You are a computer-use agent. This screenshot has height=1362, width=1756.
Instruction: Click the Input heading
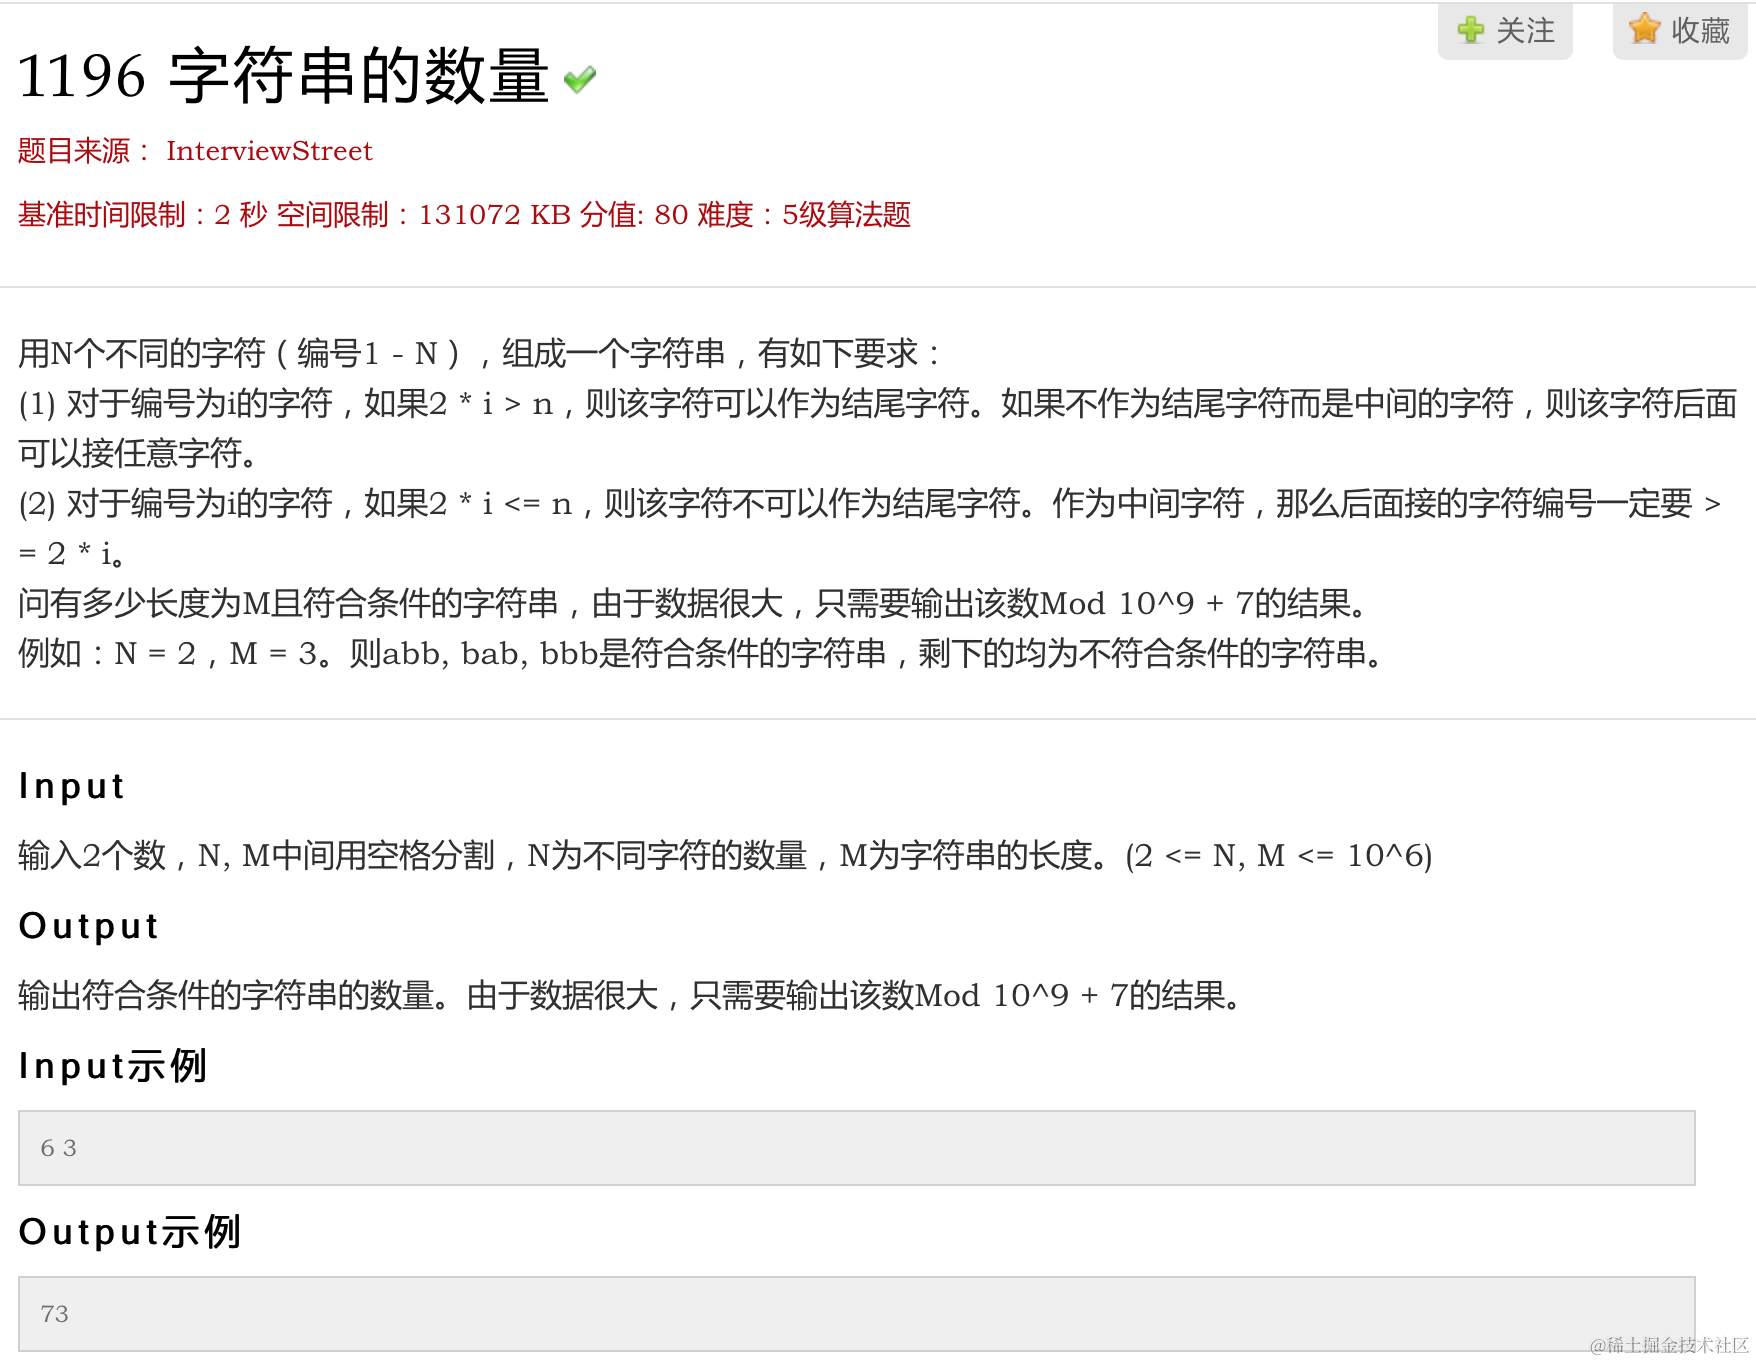[x=71, y=787]
